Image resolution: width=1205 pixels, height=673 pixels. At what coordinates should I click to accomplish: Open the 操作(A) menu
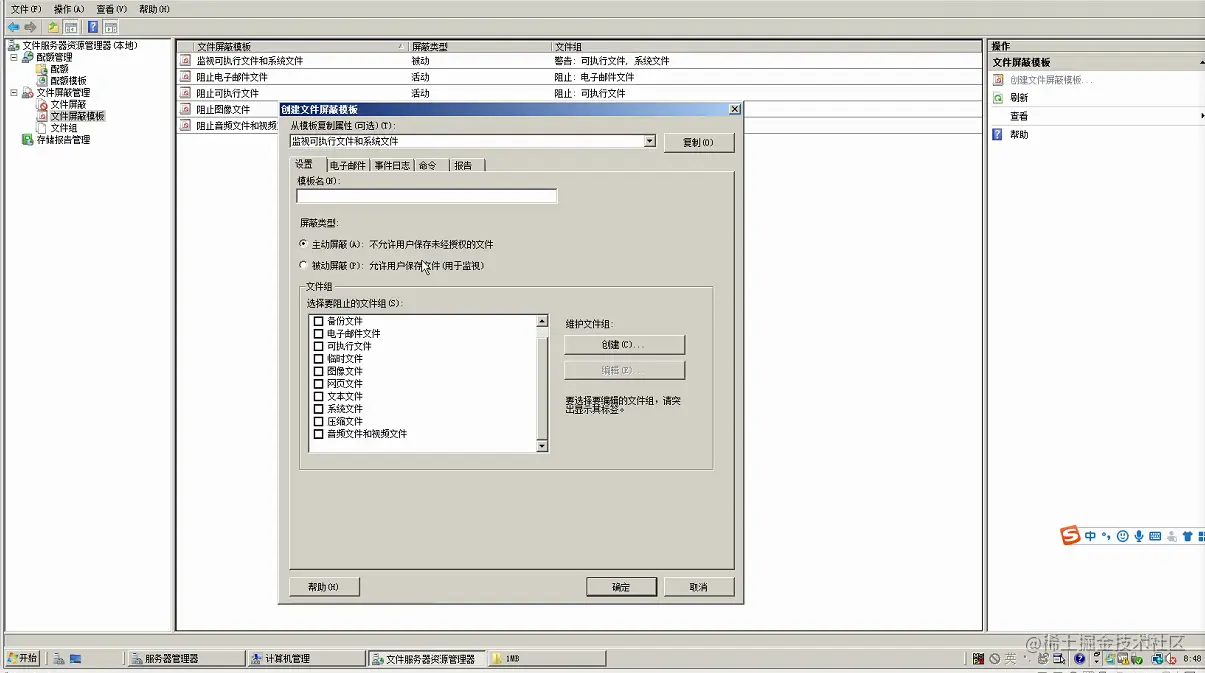coord(69,9)
